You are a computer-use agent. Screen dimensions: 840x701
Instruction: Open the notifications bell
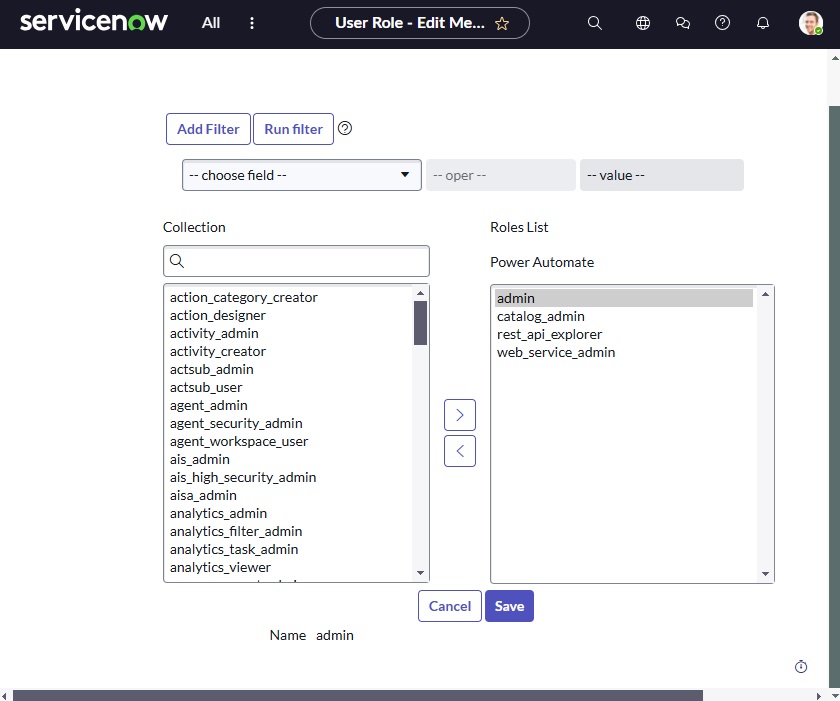coord(763,22)
